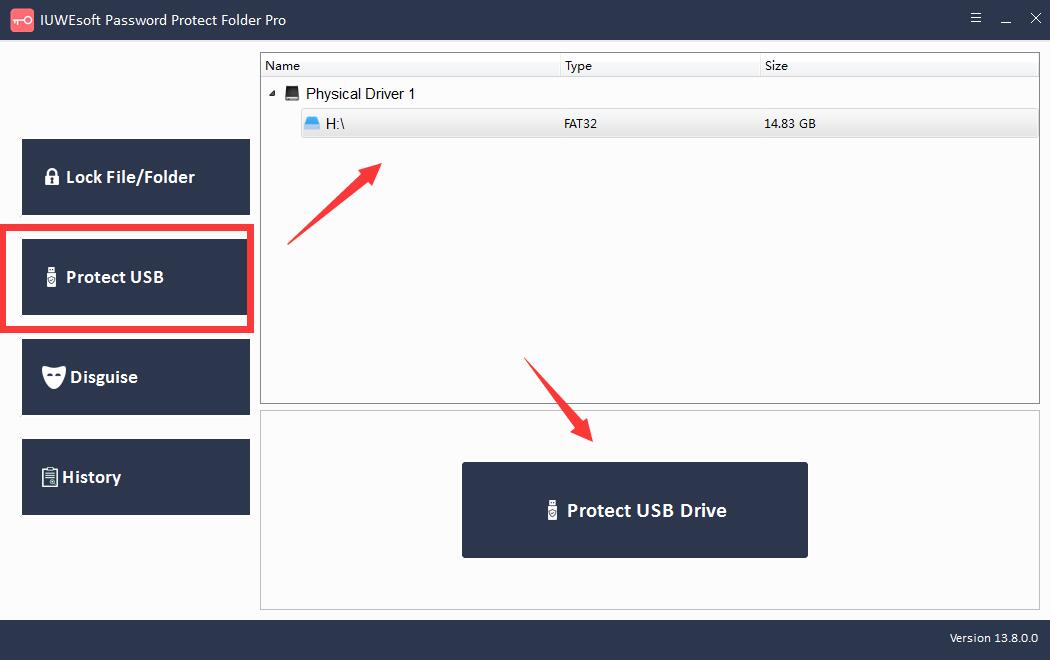Viewport: 1050px width, 660px height.
Task: Collapse the Physical Driver 1 tree node
Action: coord(273,94)
